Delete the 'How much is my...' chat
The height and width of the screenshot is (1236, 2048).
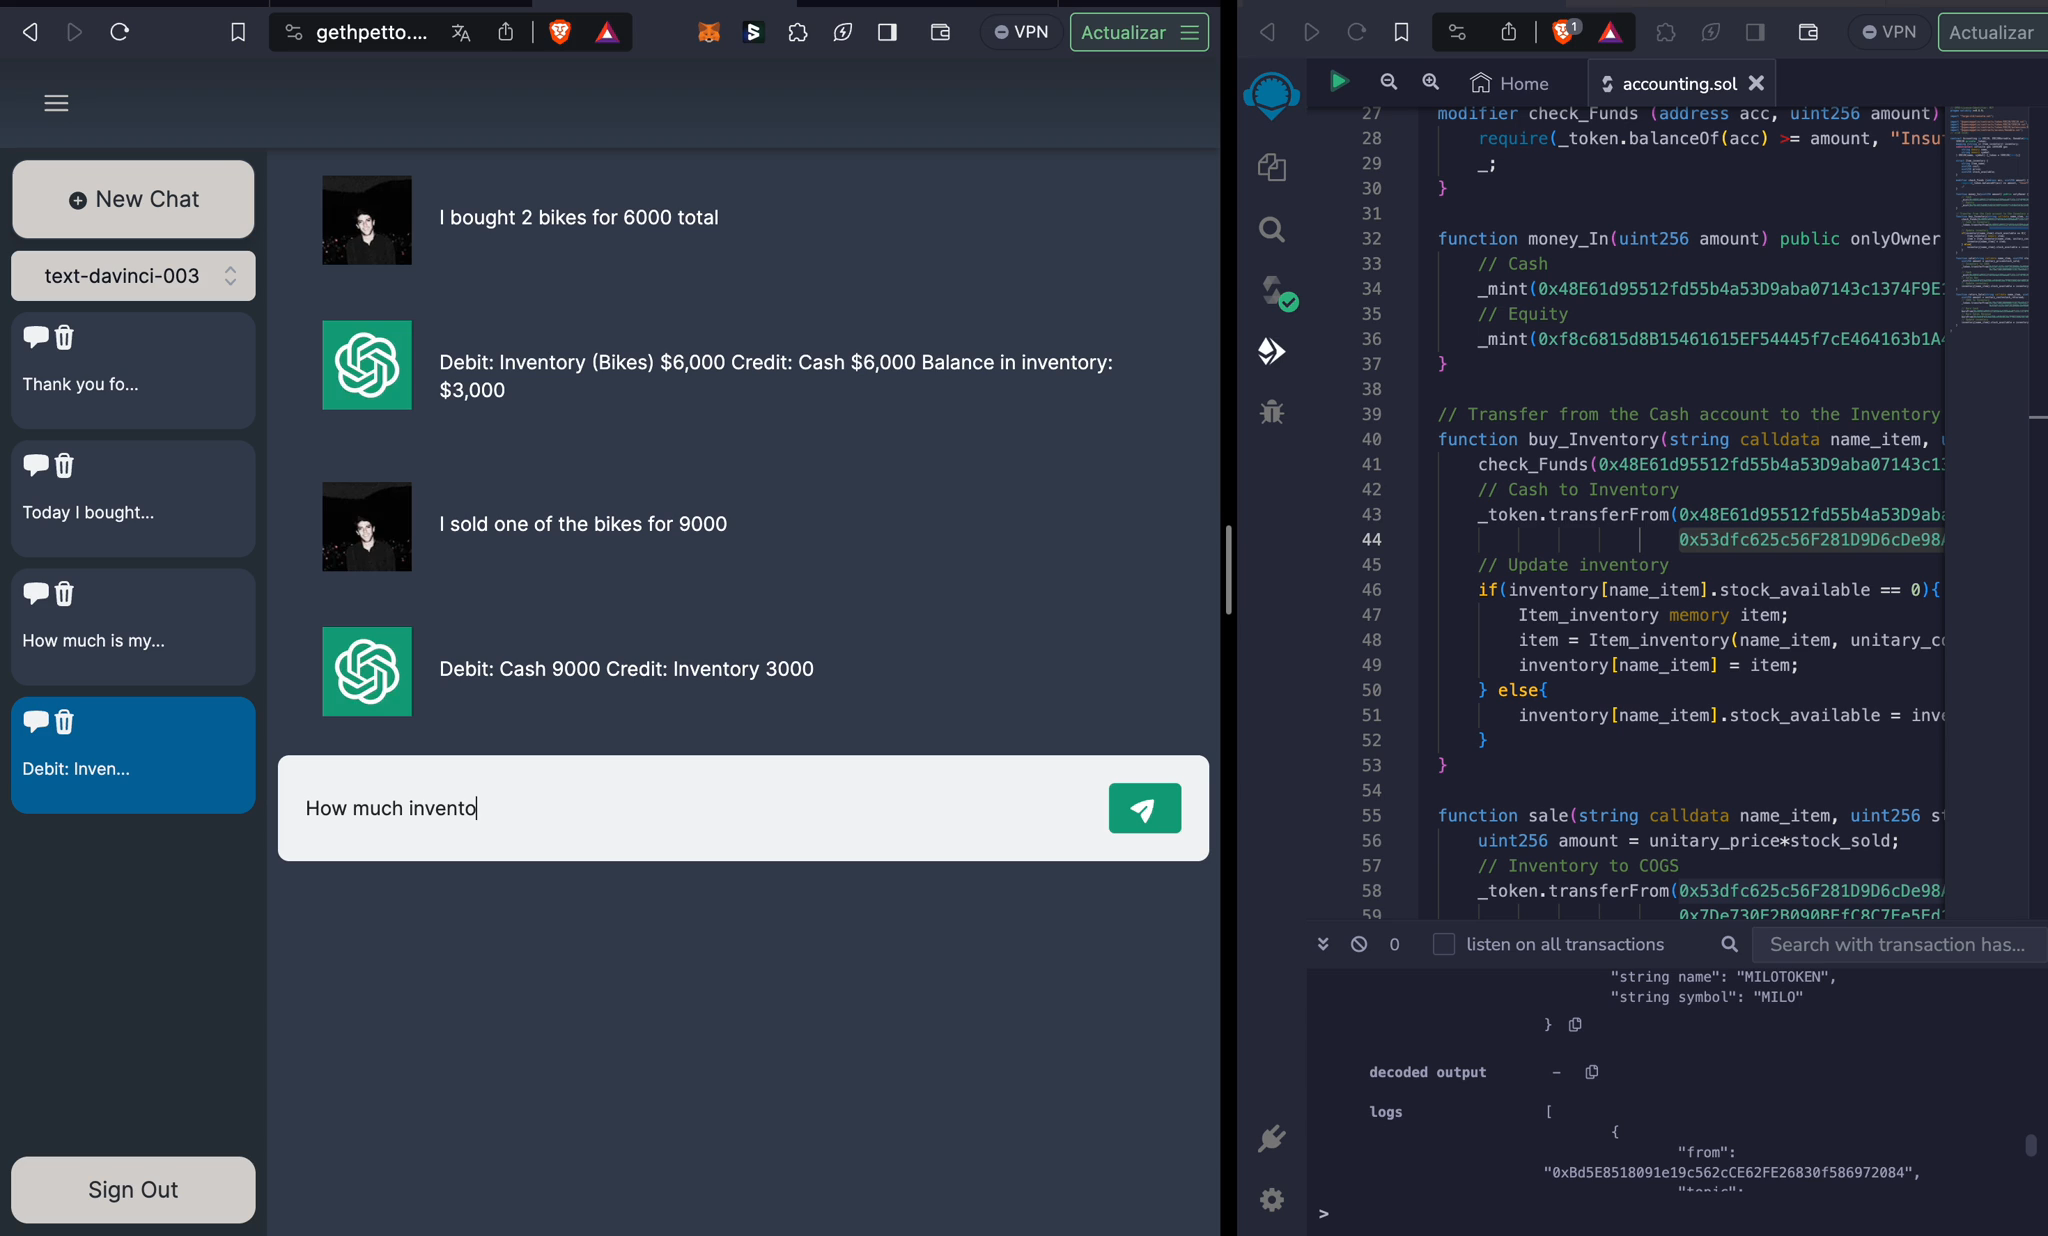click(64, 593)
